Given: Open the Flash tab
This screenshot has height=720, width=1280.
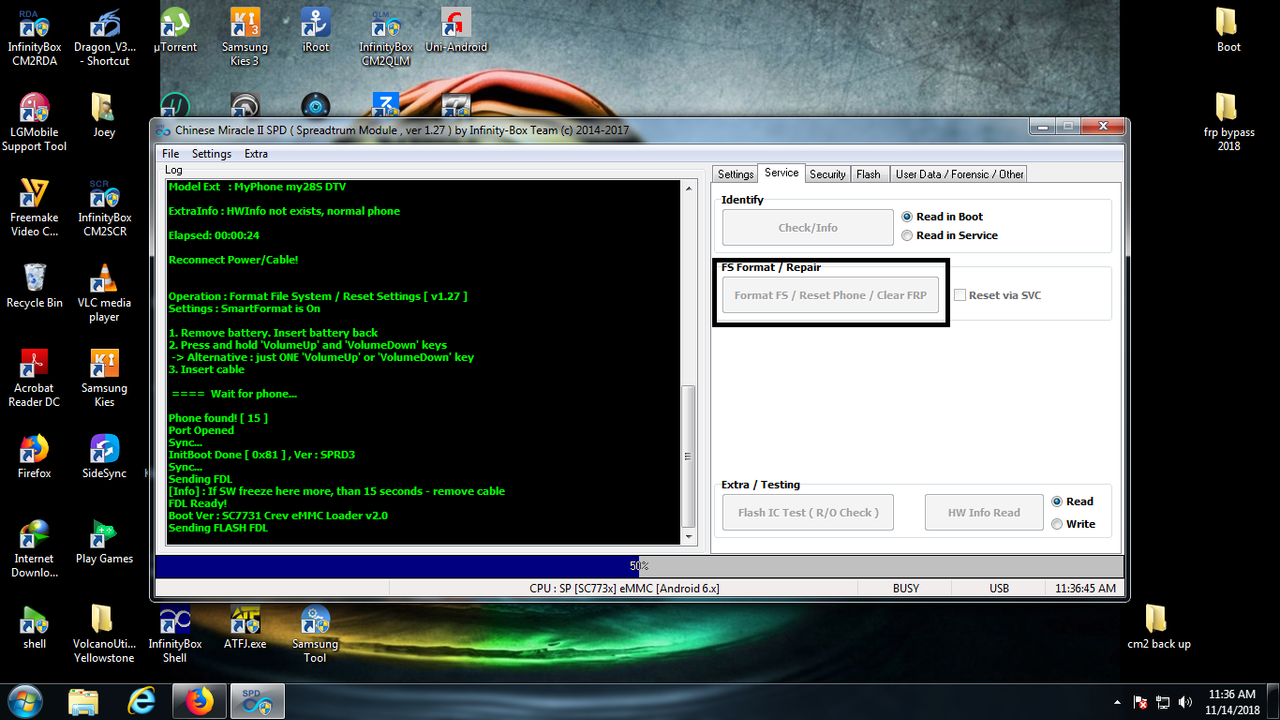Looking at the screenshot, I should click(869, 173).
